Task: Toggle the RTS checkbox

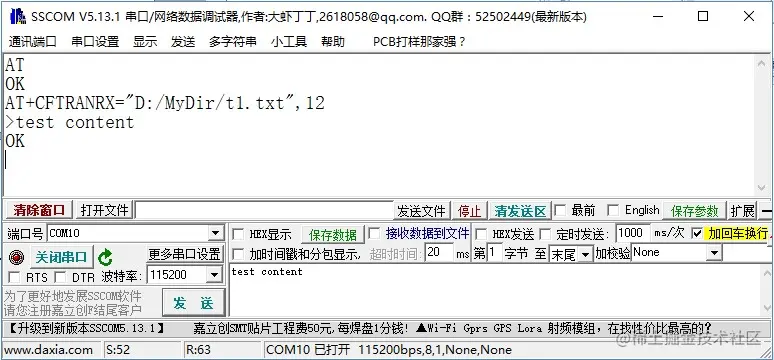Action: 15,277
